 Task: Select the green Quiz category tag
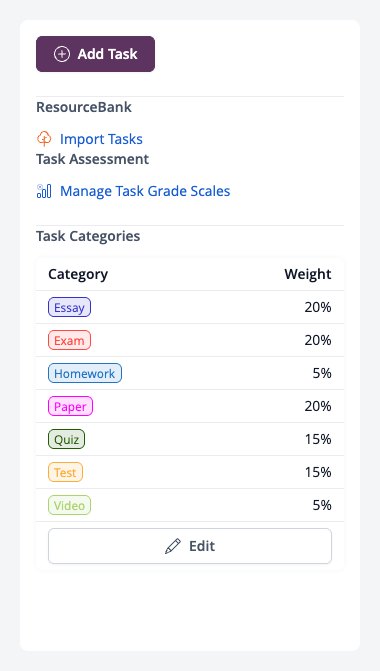coord(66,439)
